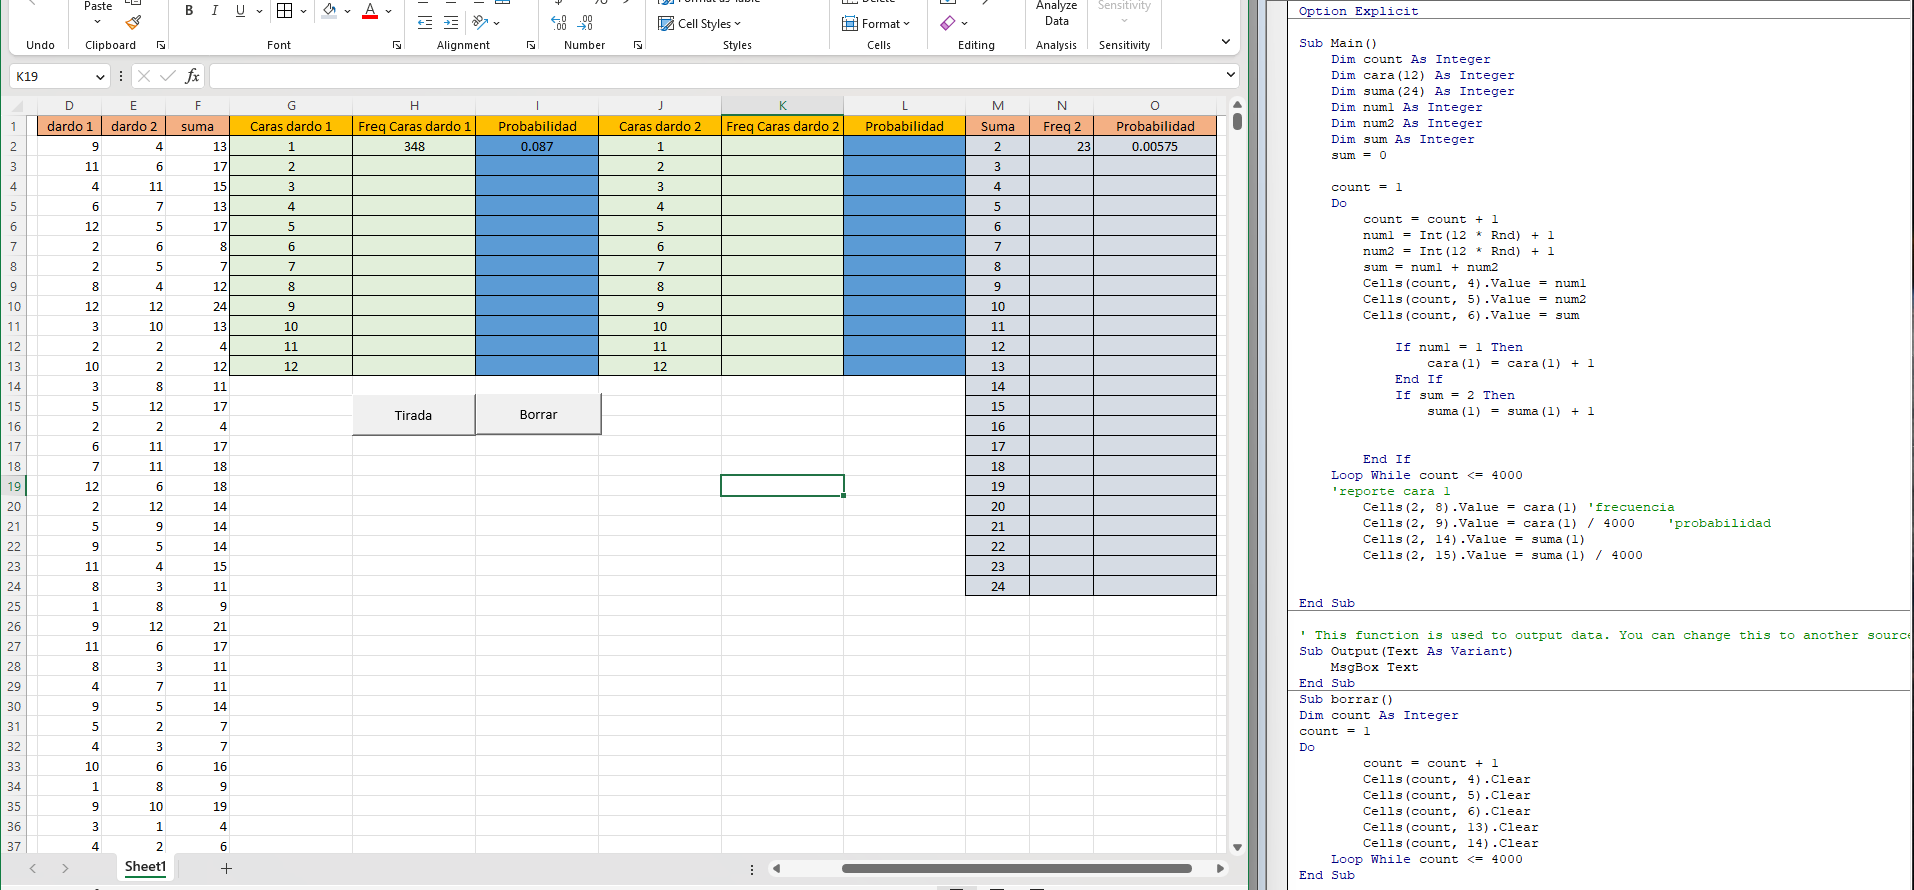Toggle bold formatting

coord(189,11)
